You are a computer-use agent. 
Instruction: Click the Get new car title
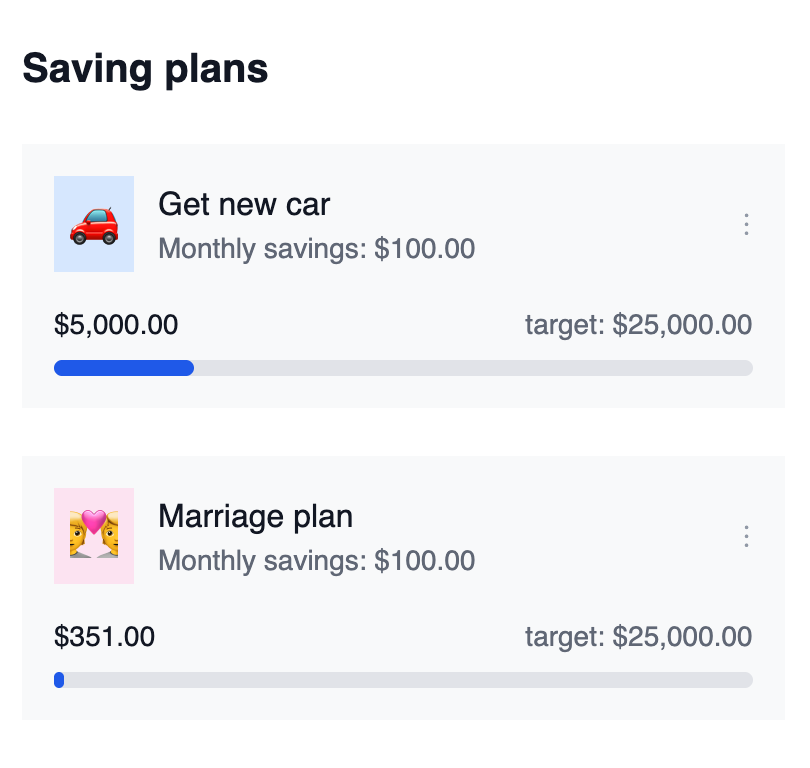coord(243,204)
